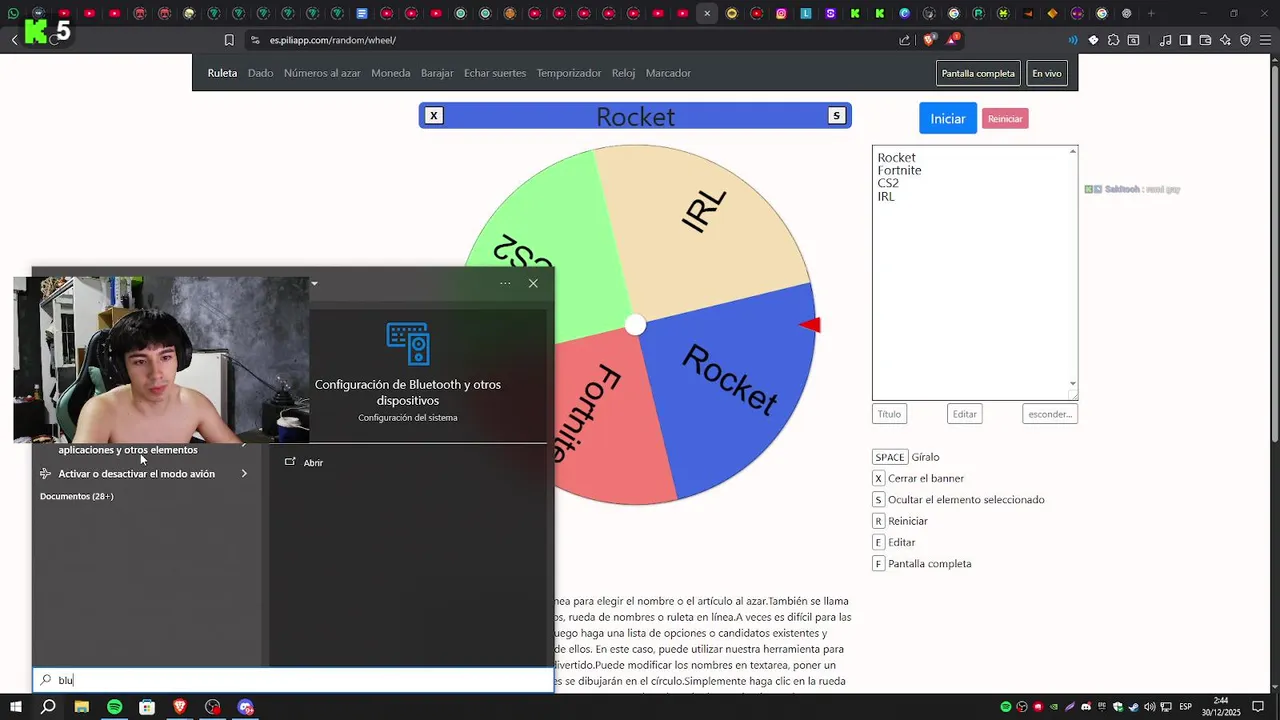Click the names list scrollbar down arrow

pyautogui.click(x=1073, y=384)
